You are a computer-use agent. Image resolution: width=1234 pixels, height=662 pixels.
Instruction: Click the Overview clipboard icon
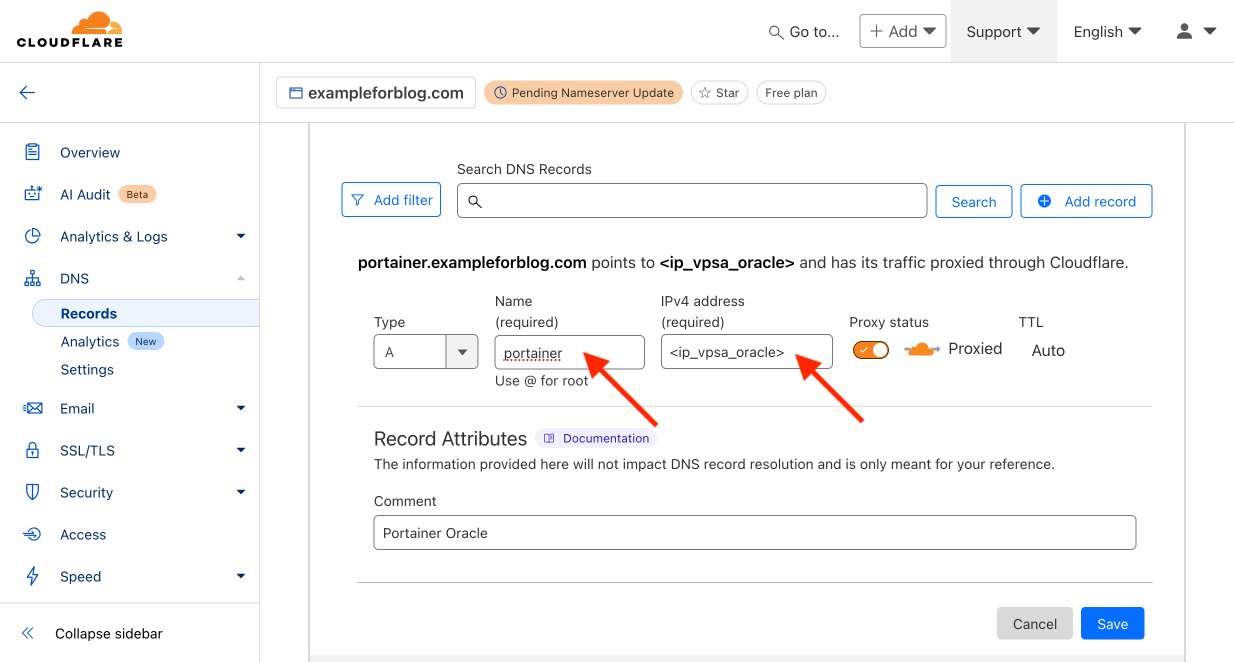point(33,152)
